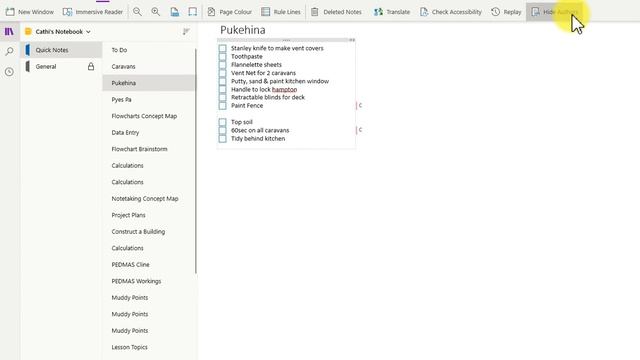Check Handle to lock hampton
Image resolution: width=640 pixels, height=360 pixels.
pos(222,89)
